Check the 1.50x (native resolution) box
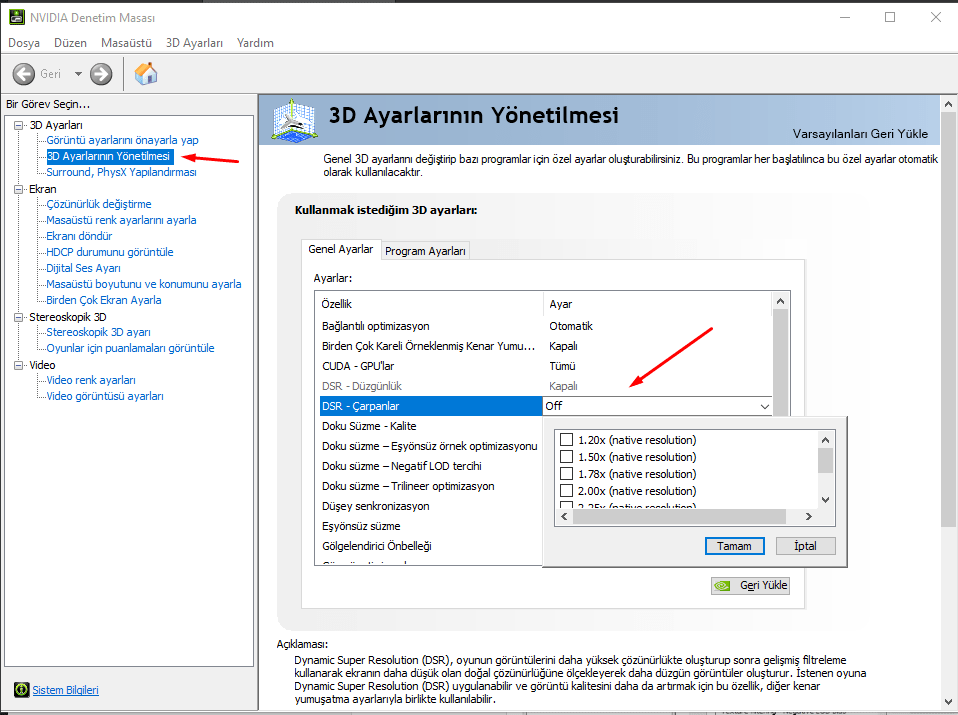 [566, 456]
